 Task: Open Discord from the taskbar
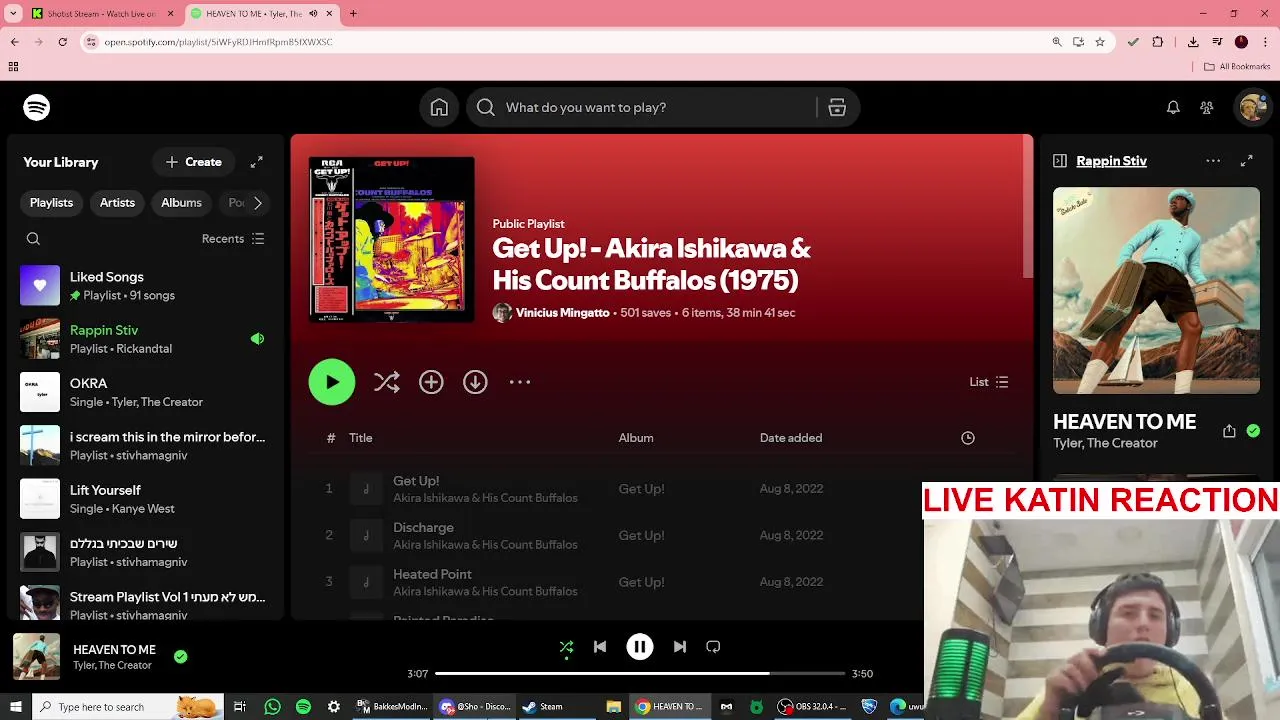[x=476, y=707]
